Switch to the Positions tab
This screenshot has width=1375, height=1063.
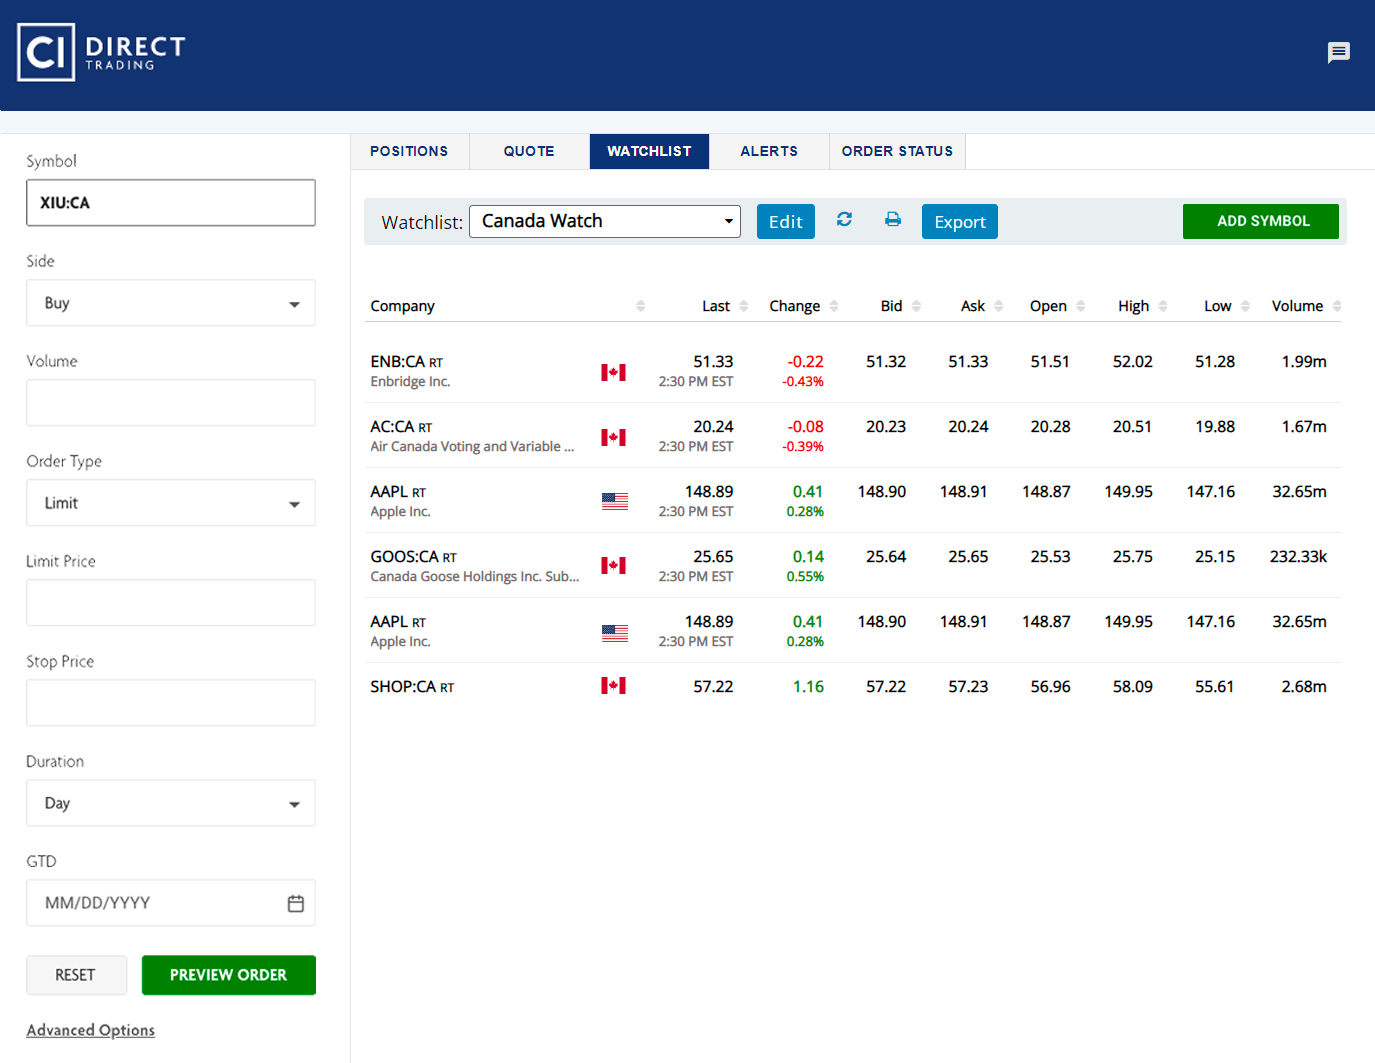click(409, 151)
